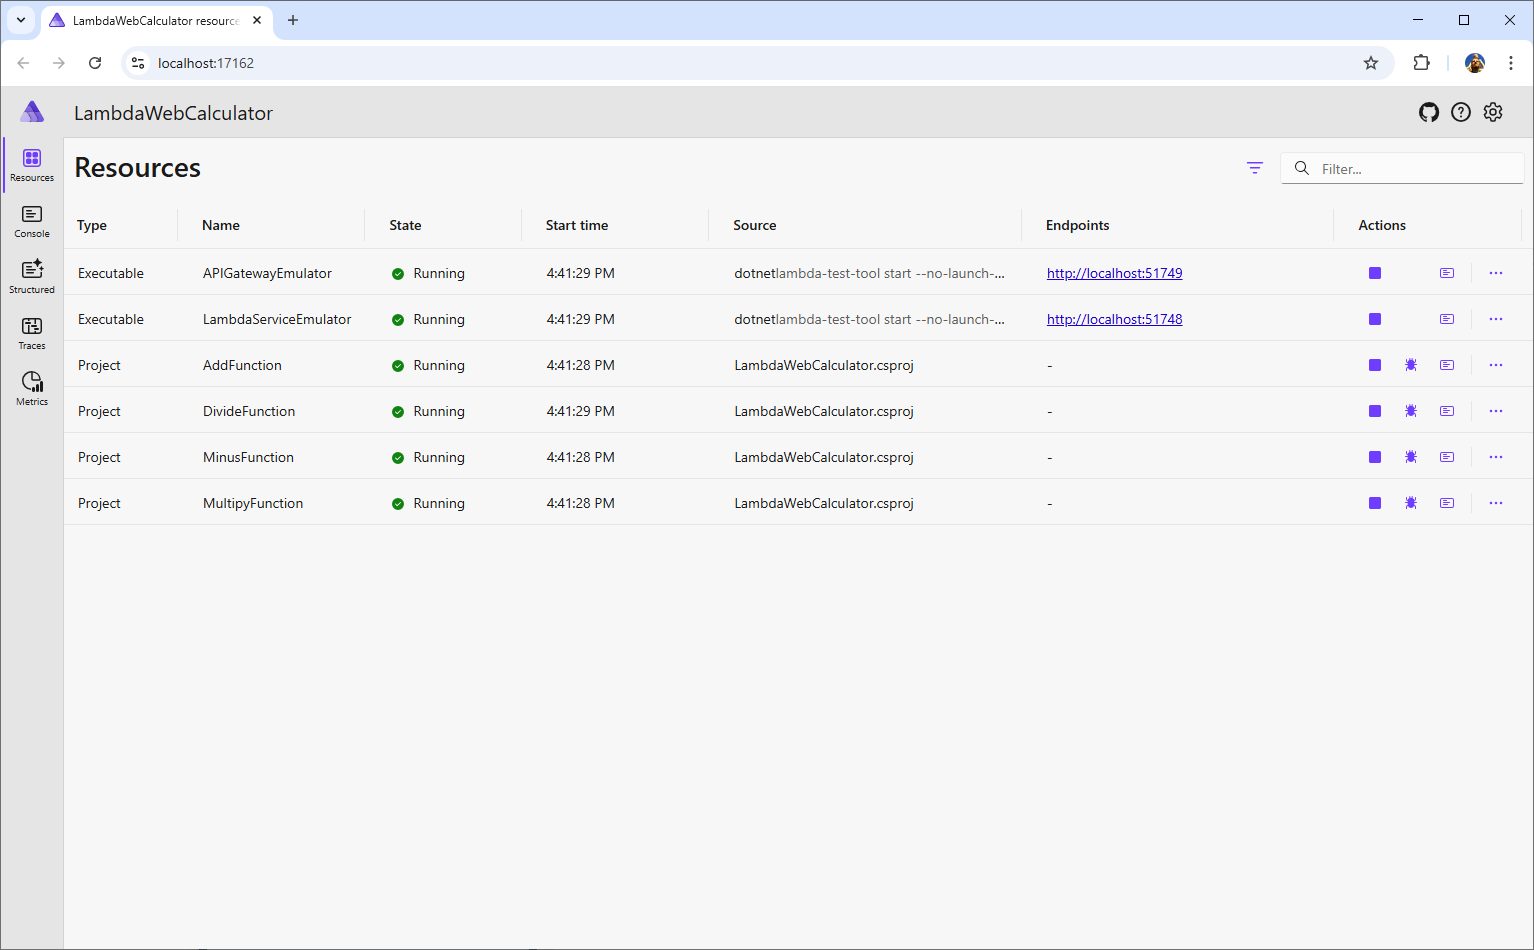Open a new browser tab
The width and height of the screenshot is (1534, 950).
293,20
